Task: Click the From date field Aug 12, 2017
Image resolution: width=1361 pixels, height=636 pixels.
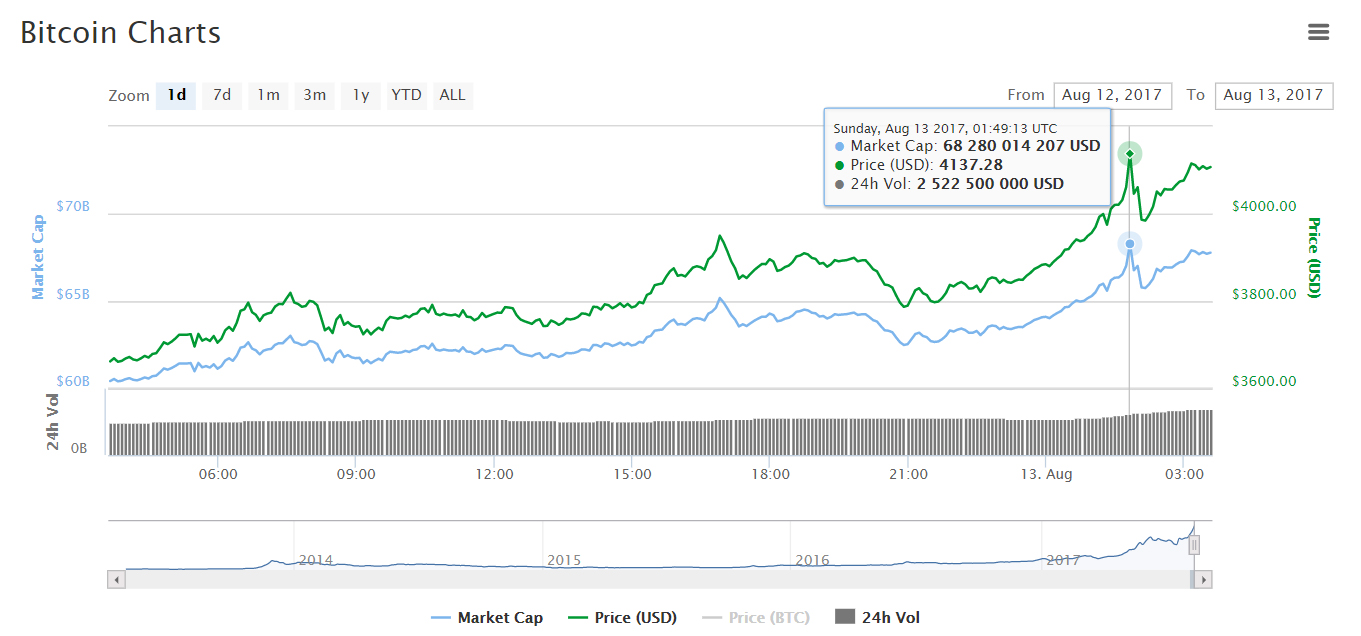Action: 1112,95
